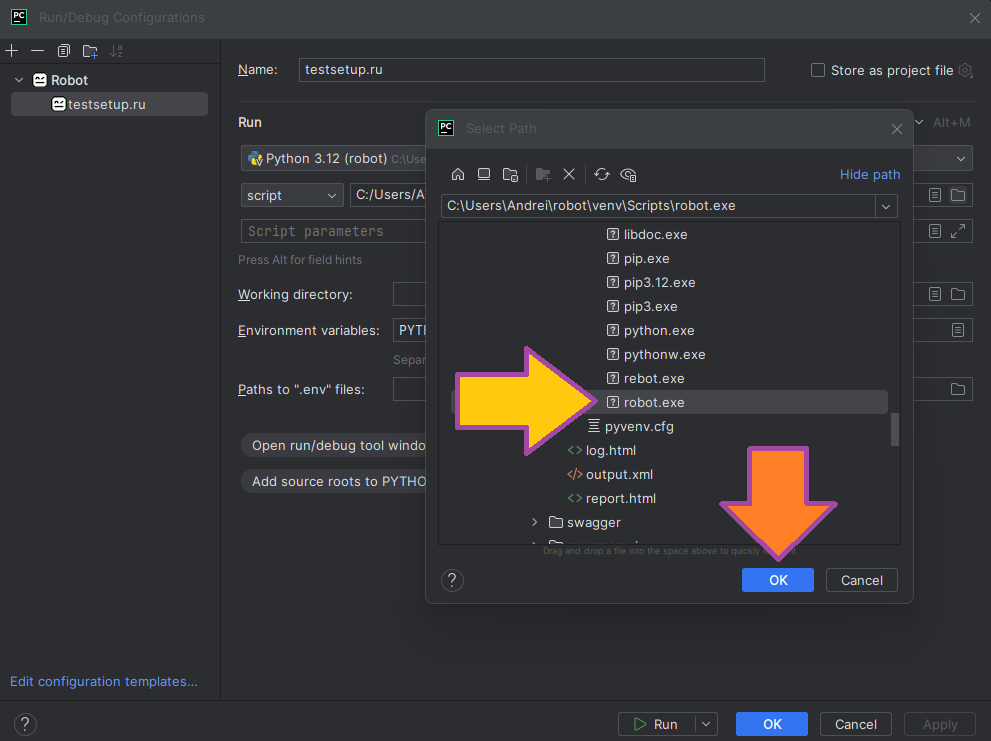Select robot.exe in the file tree
991x741 pixels.
(654, 403)
